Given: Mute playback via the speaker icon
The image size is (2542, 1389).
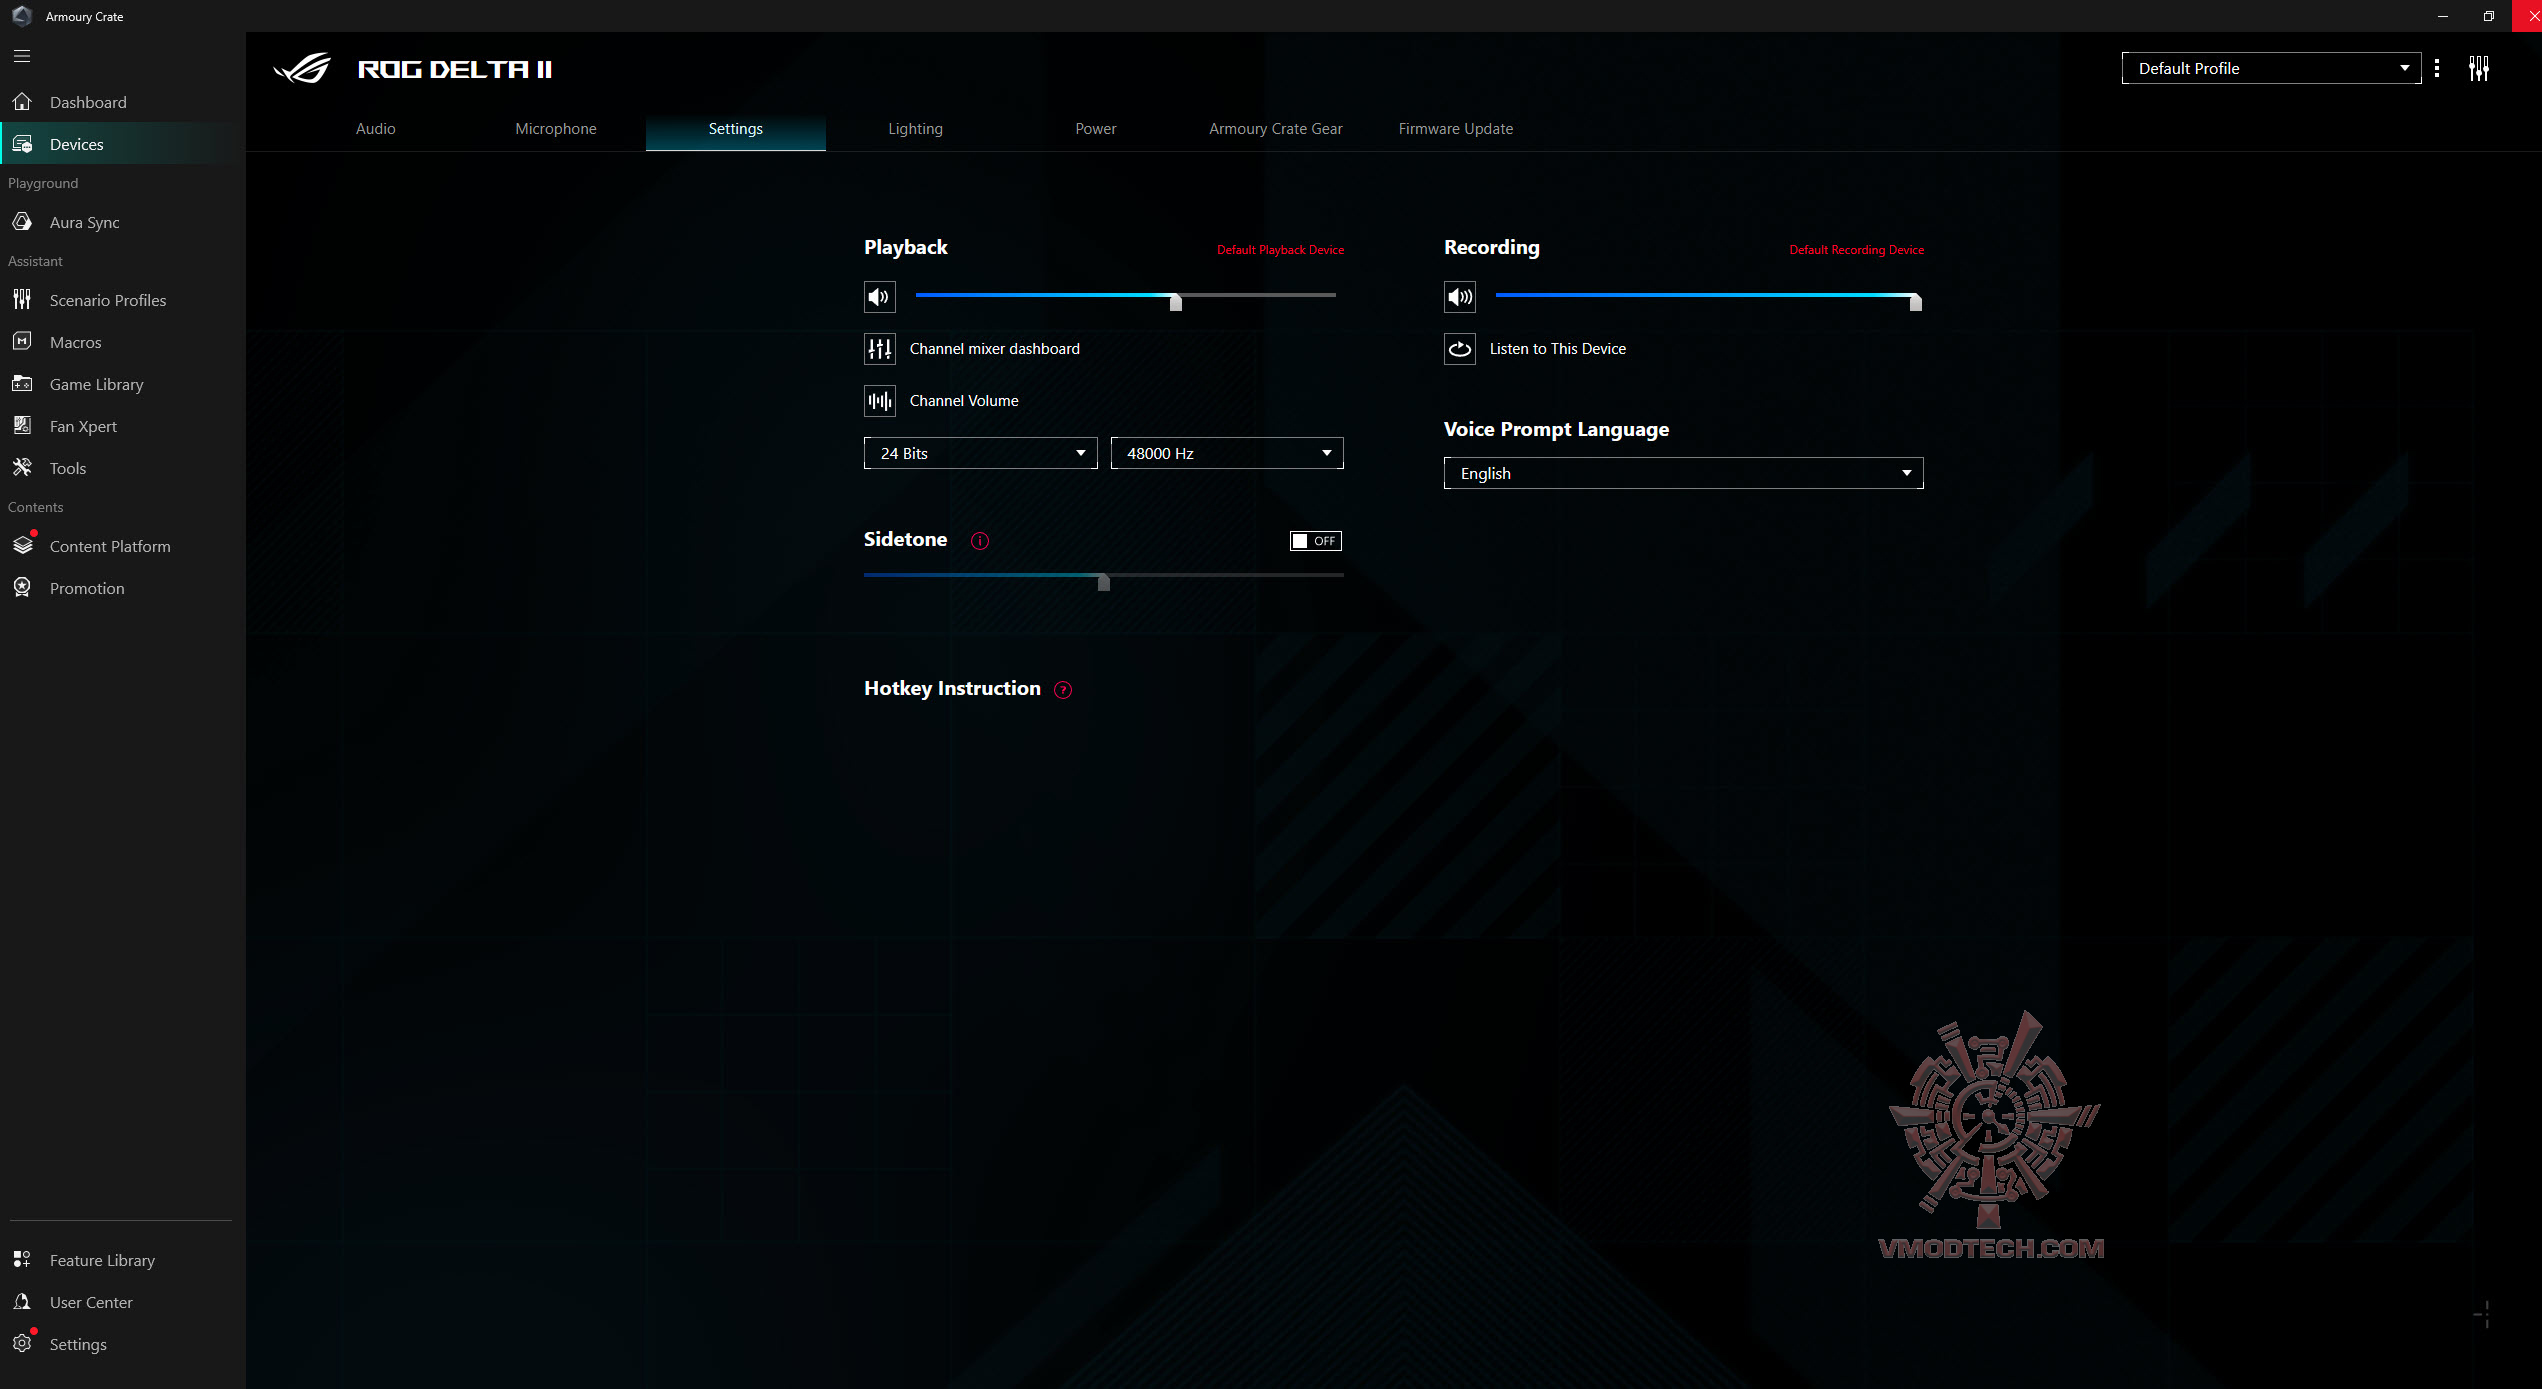Looking at the screenshot, I should tap(879, 297).
